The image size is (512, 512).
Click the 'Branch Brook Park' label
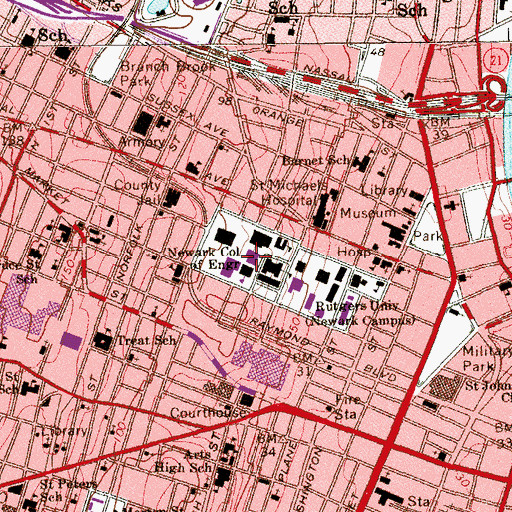[168, 73]
